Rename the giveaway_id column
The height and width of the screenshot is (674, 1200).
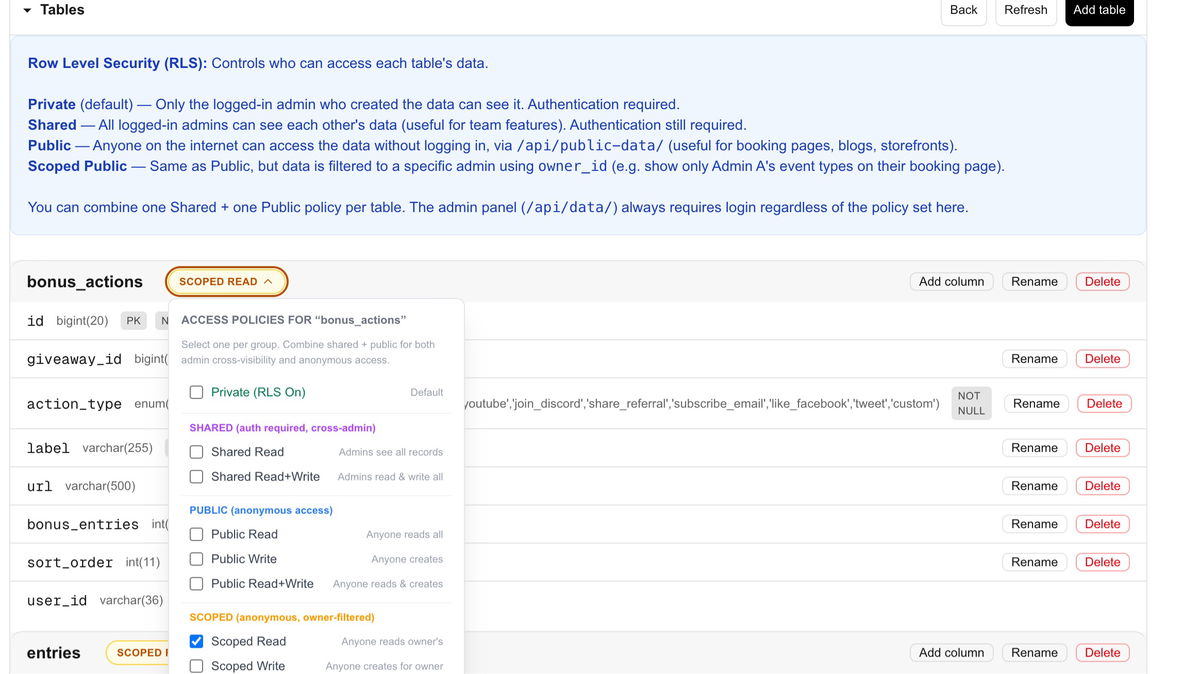(x=1034, y=359)
